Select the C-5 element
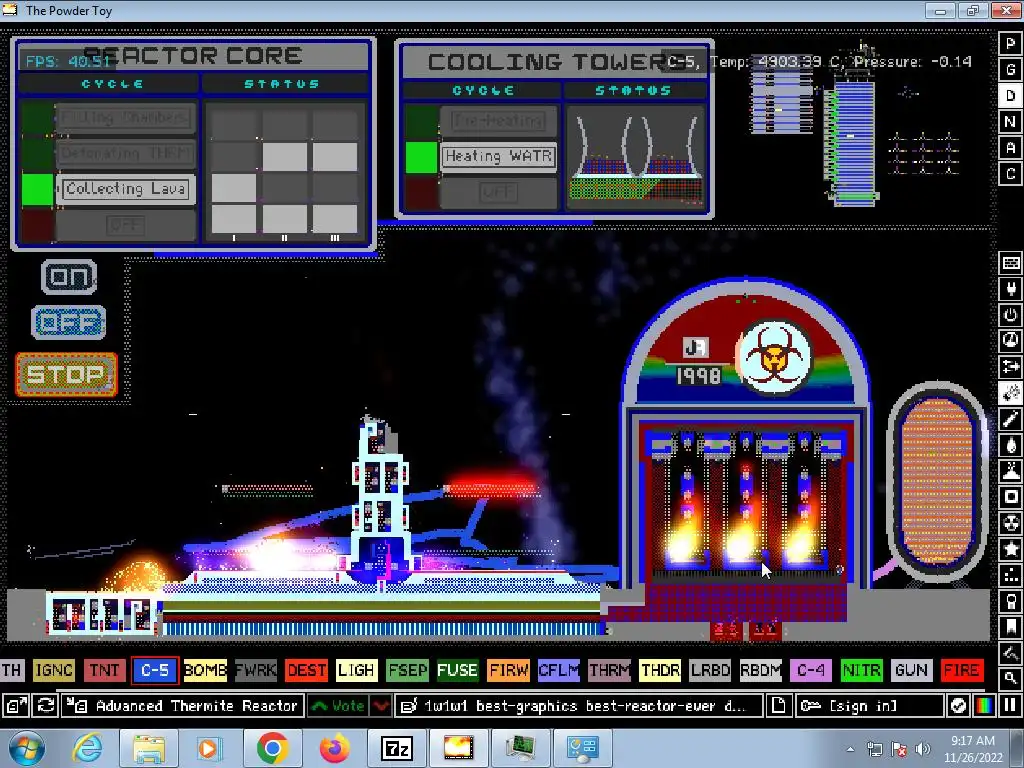Viewport: 1024px width, 768px height. coord(155,671)
